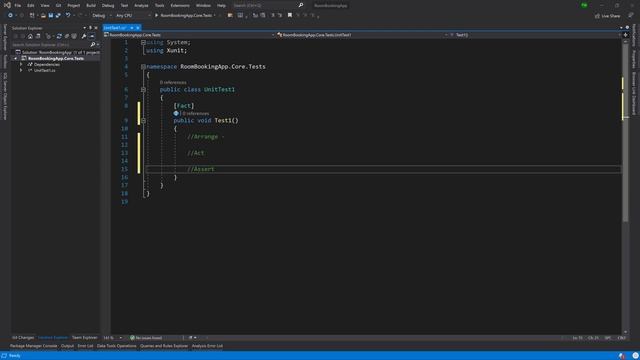The width and height of the screenshot is (640, 360).
Task: Open the Git menu
Action: click(58, 5)
